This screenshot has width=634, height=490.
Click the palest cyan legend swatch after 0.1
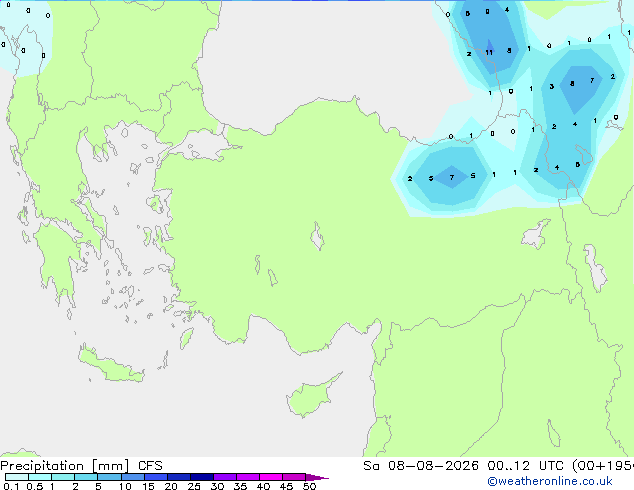[x=17, y=477]
